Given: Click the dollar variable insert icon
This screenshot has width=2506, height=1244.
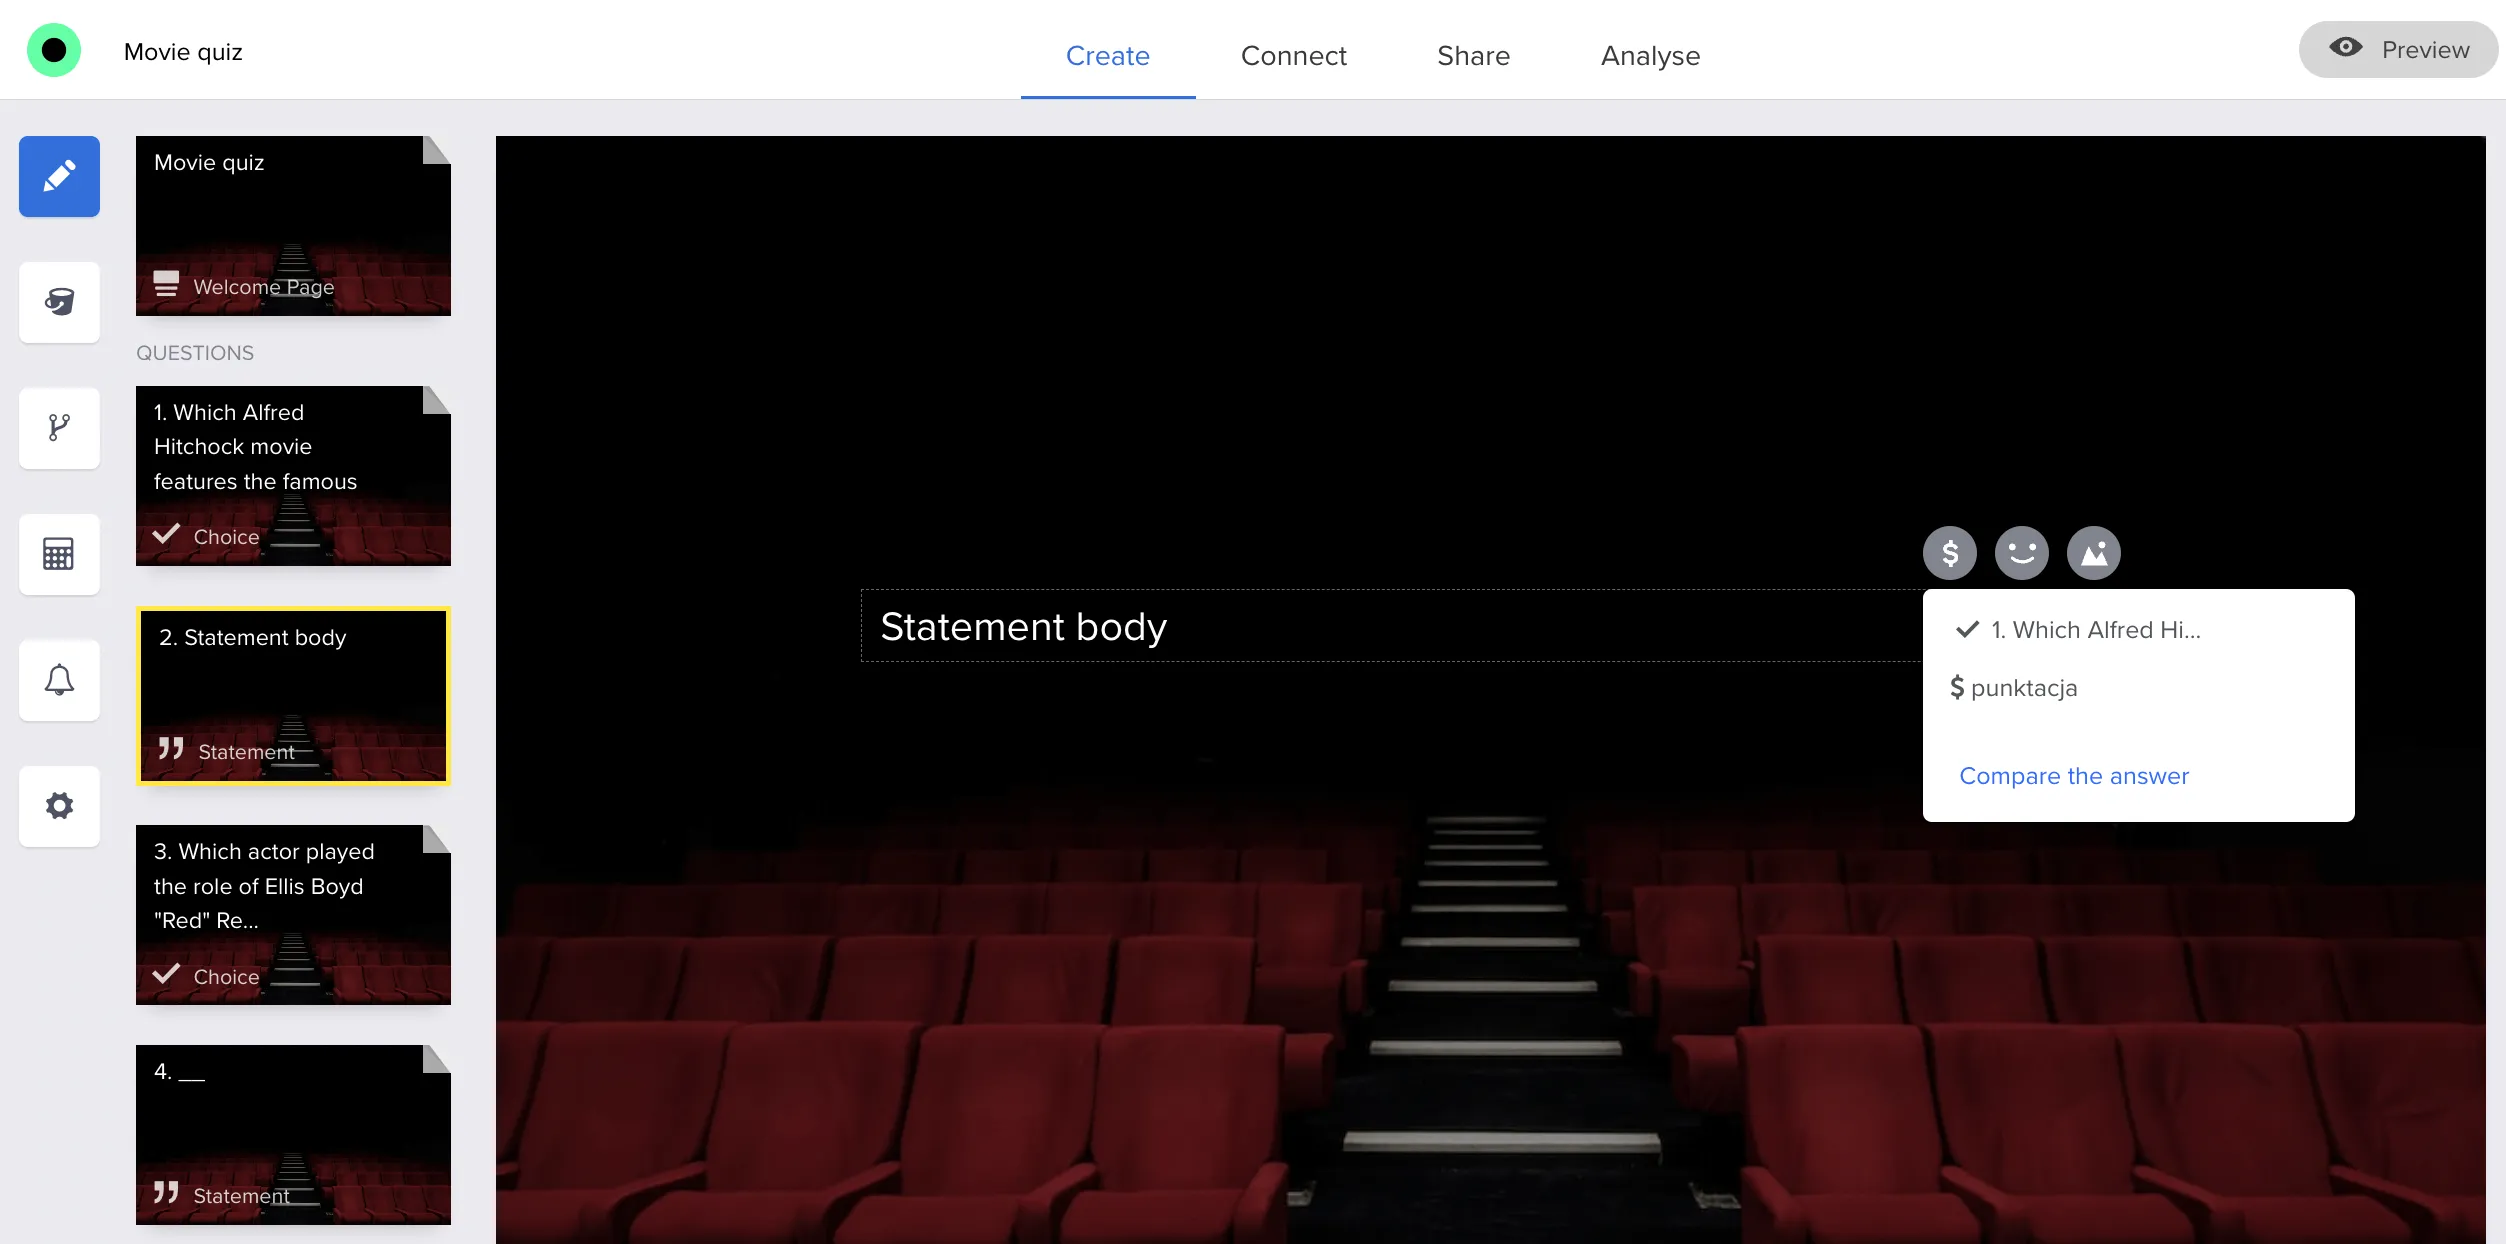Looking at the screenshot, I should (1949, 553).
